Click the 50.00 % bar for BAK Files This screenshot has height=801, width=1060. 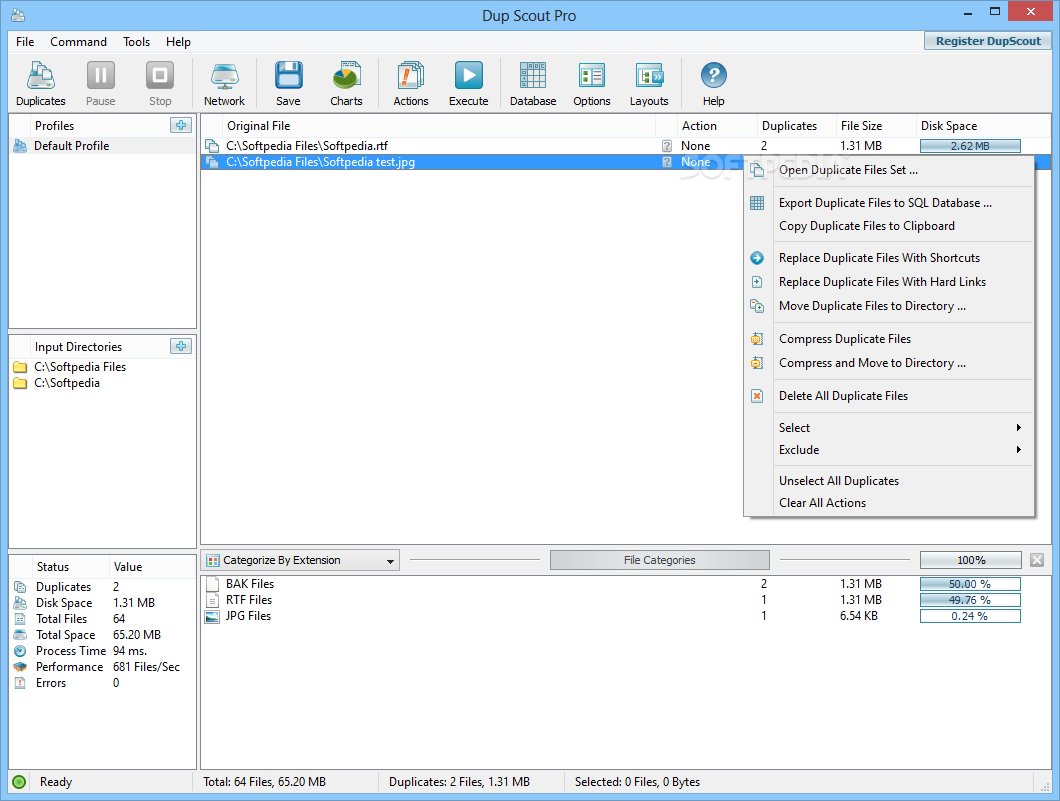(x=970, y=584)
